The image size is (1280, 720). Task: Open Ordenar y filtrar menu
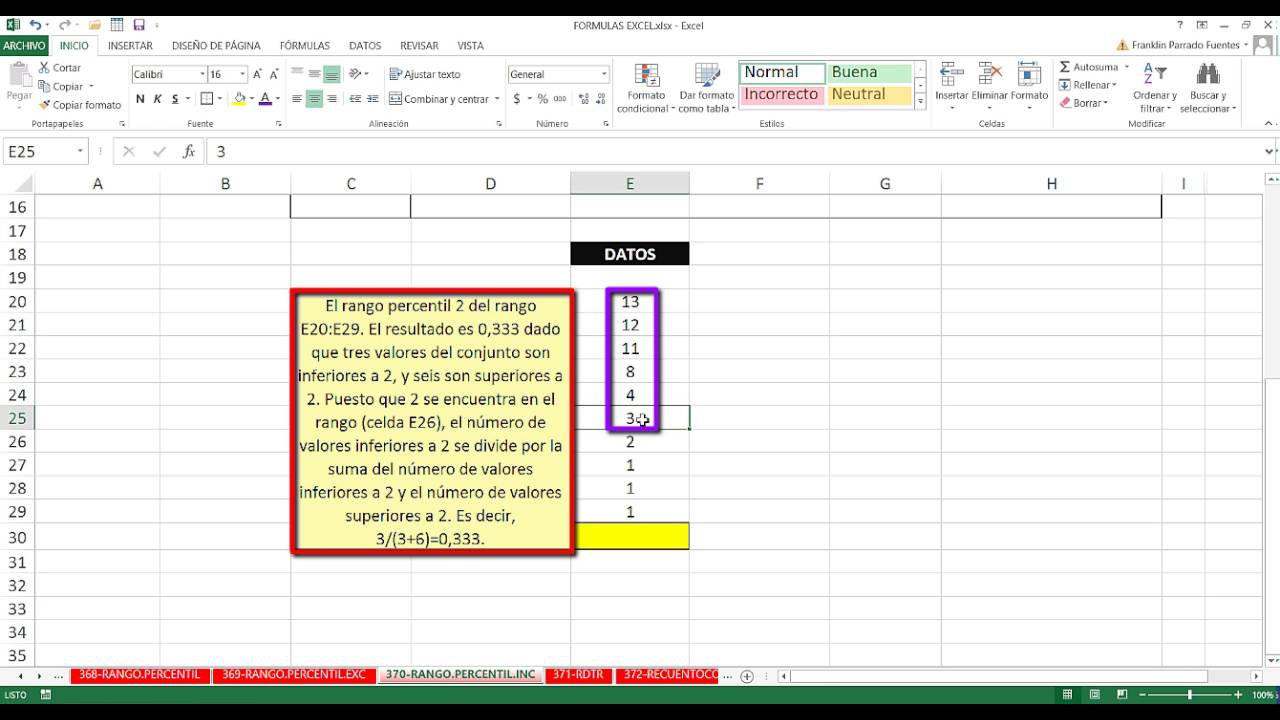1154,88
